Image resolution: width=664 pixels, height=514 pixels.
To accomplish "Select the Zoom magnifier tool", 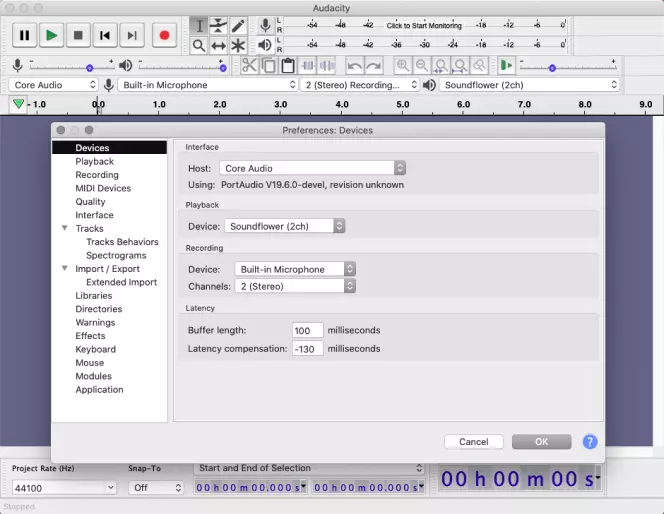I will pos(199,45).
